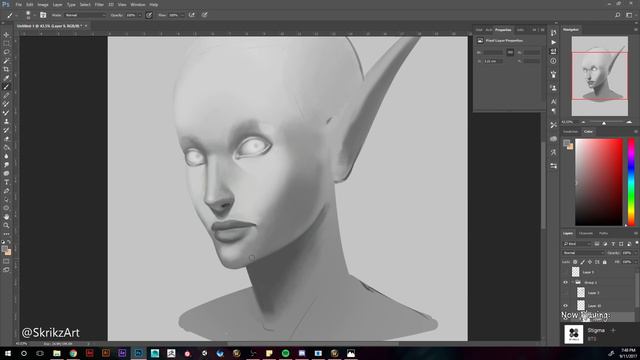Open the Filter menu
The height and width of the screenshot is (360, 640).
pyautogui.click(x=99, y=4)
